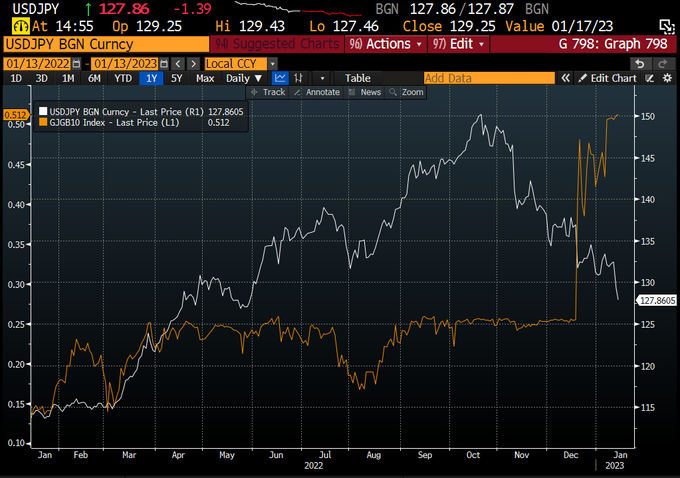
Task: Click orange GJGB10 Index legend swatch
Action: pyautogui.click(x=43, y=122)
